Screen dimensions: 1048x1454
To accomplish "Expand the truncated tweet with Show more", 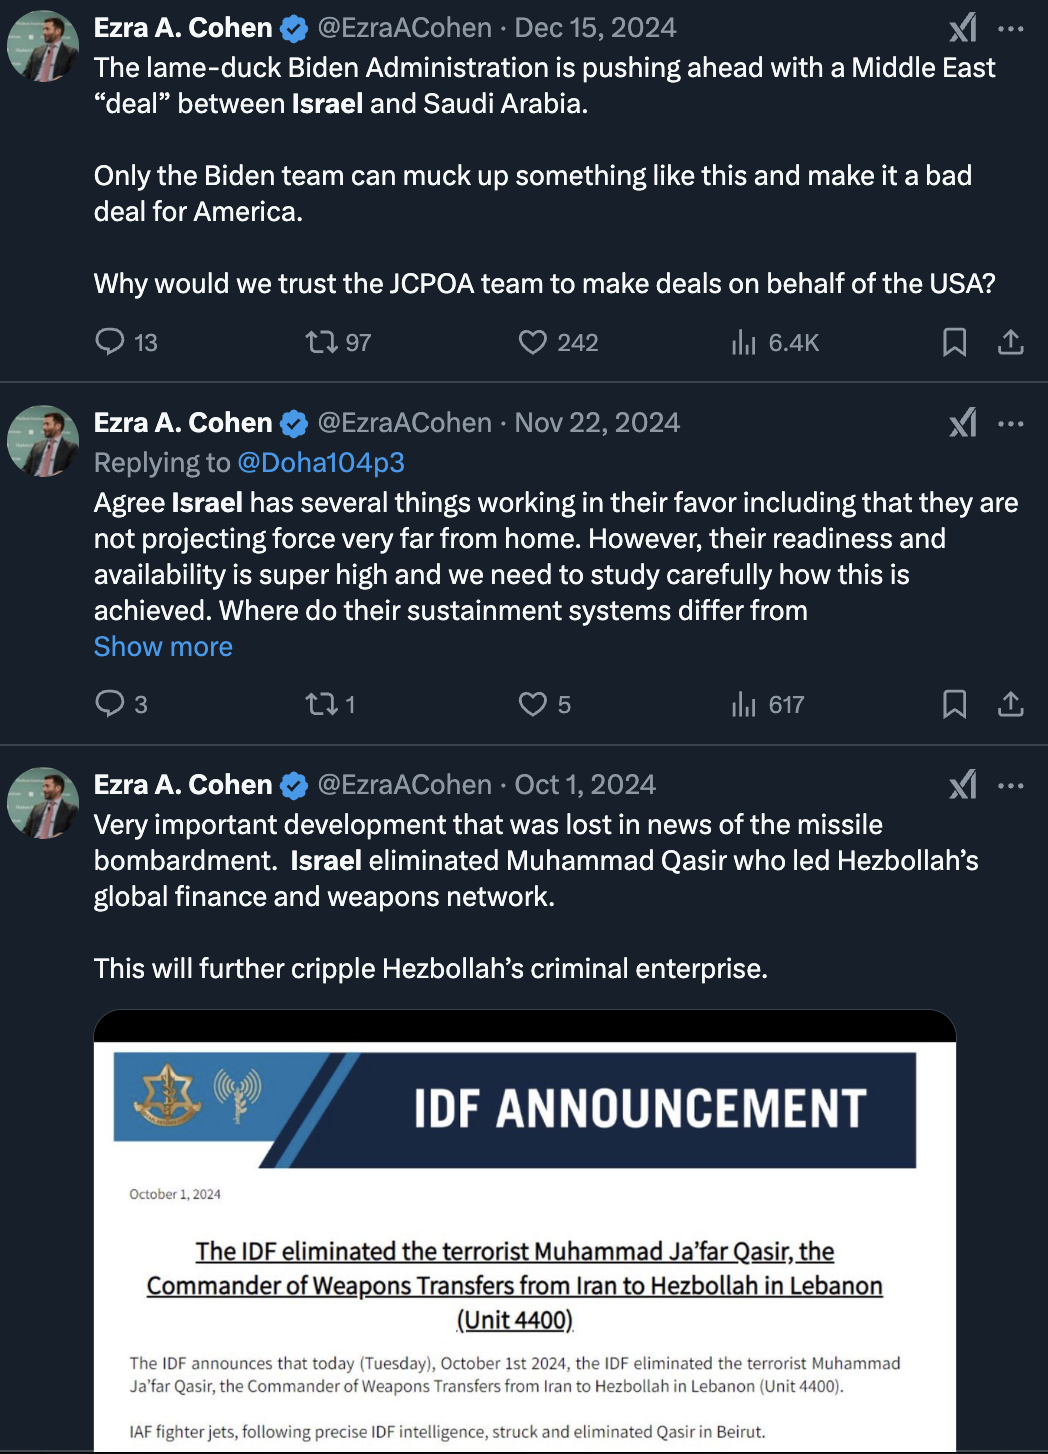I will click(163, 647).
